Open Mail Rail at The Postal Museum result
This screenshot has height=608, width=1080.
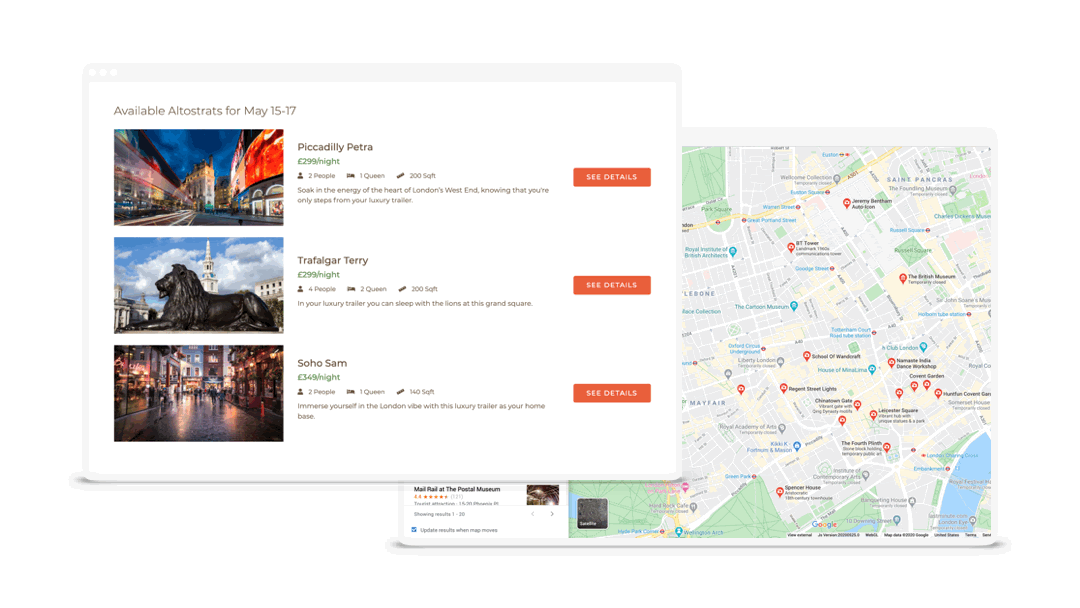tap(457, 490)
